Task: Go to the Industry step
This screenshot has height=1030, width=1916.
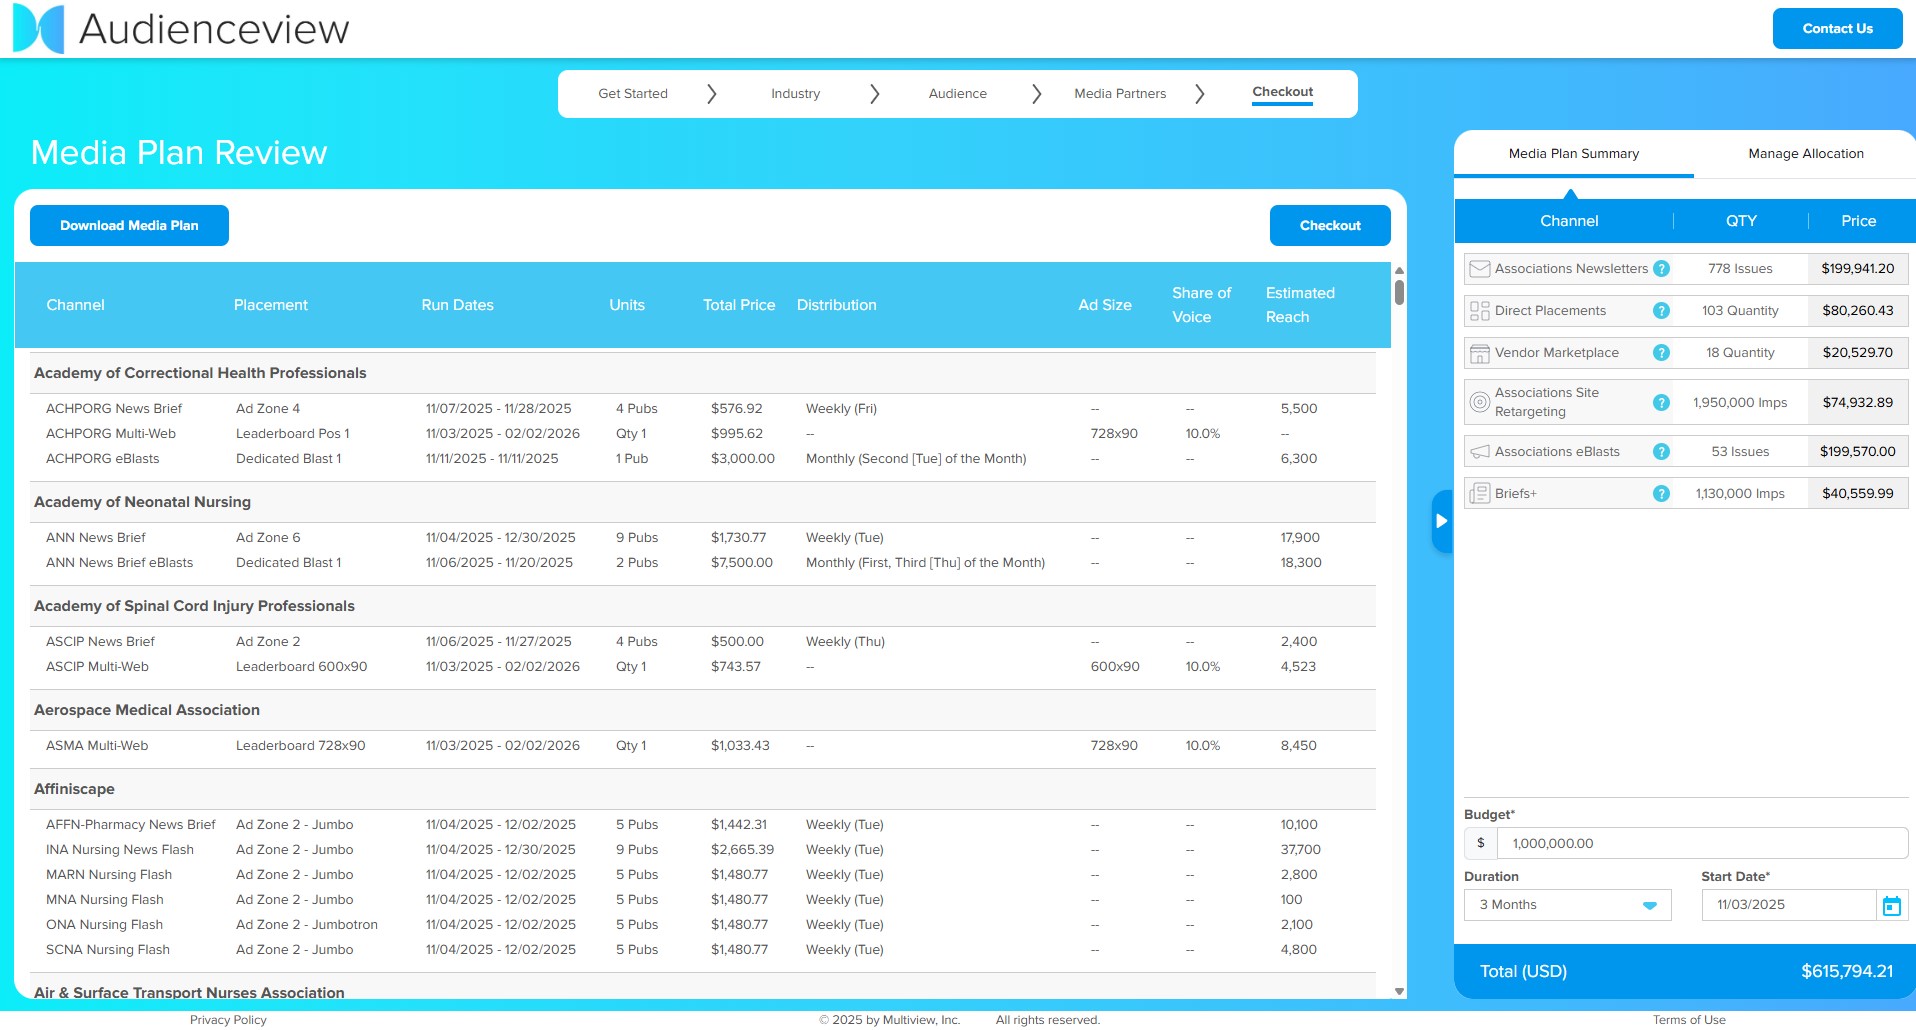Action: pyautogui.click(x=795, y=94)
